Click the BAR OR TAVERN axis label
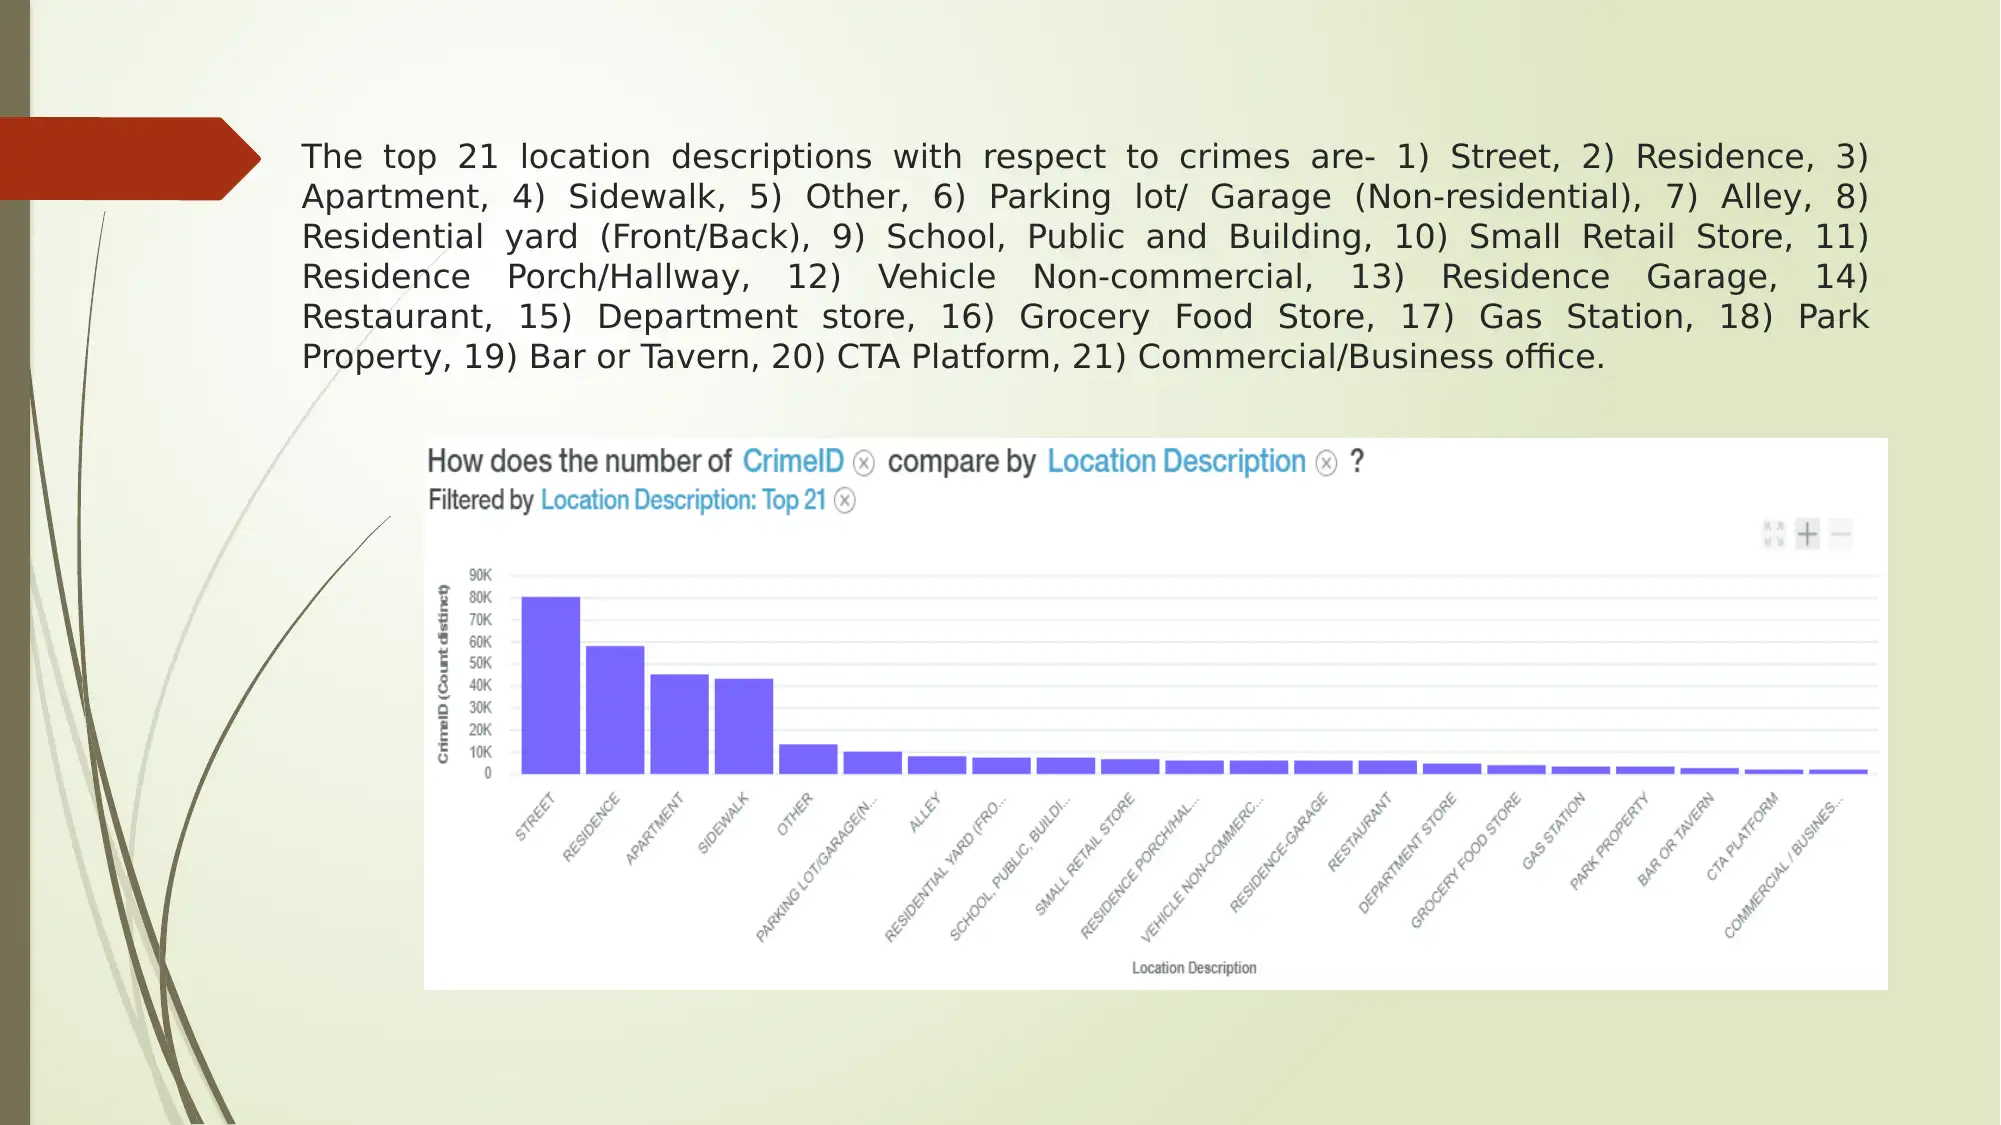 pos(1676,839)
